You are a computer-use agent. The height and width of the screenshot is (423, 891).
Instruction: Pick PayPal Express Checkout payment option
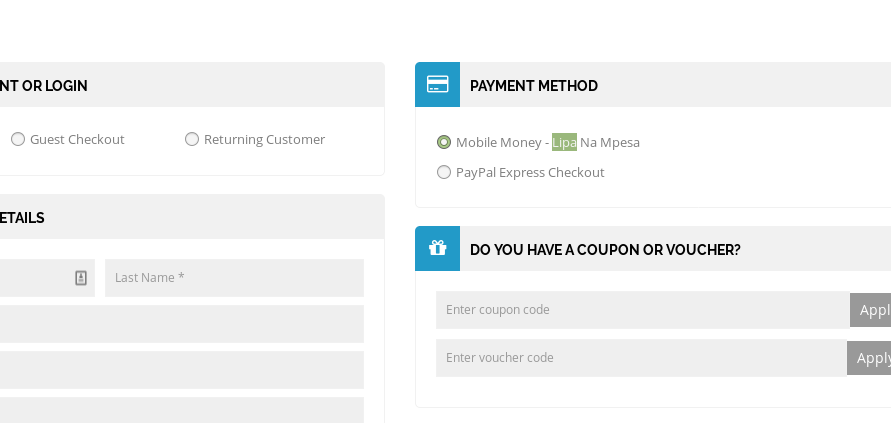pyautogui.click(x=444, y=172)
